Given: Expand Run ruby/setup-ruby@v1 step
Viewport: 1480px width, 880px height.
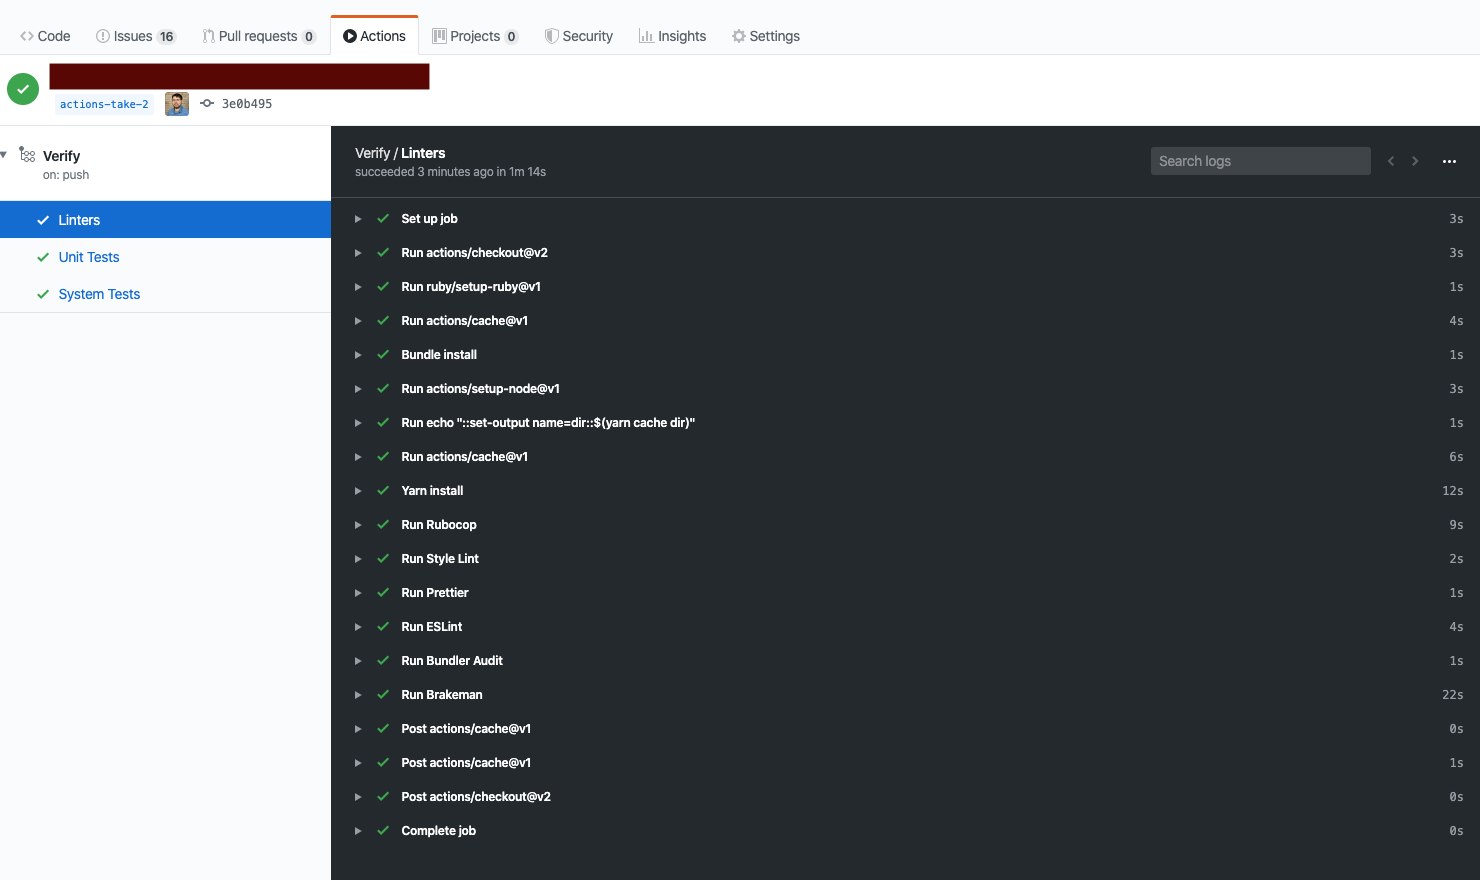Looking at the screenshot, I should click(x=358, y=287).
